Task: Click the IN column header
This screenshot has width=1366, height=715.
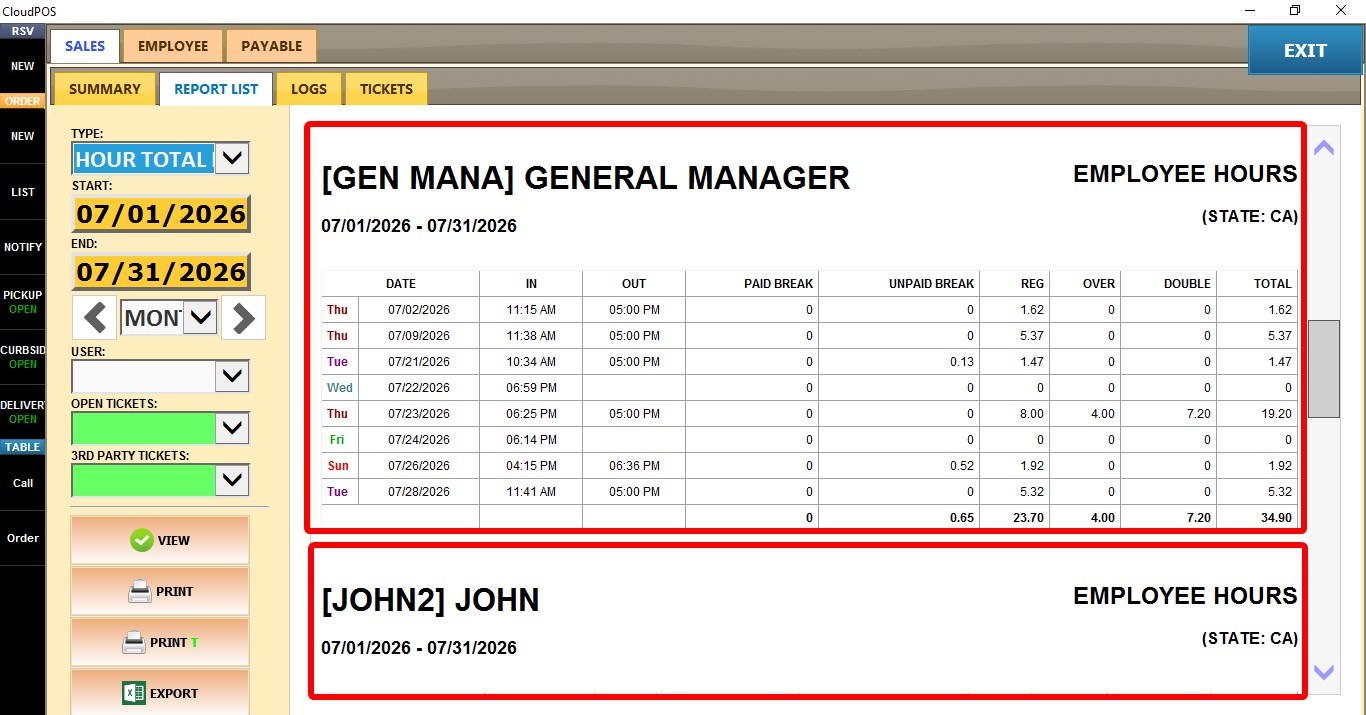Action: click(531, 284)
